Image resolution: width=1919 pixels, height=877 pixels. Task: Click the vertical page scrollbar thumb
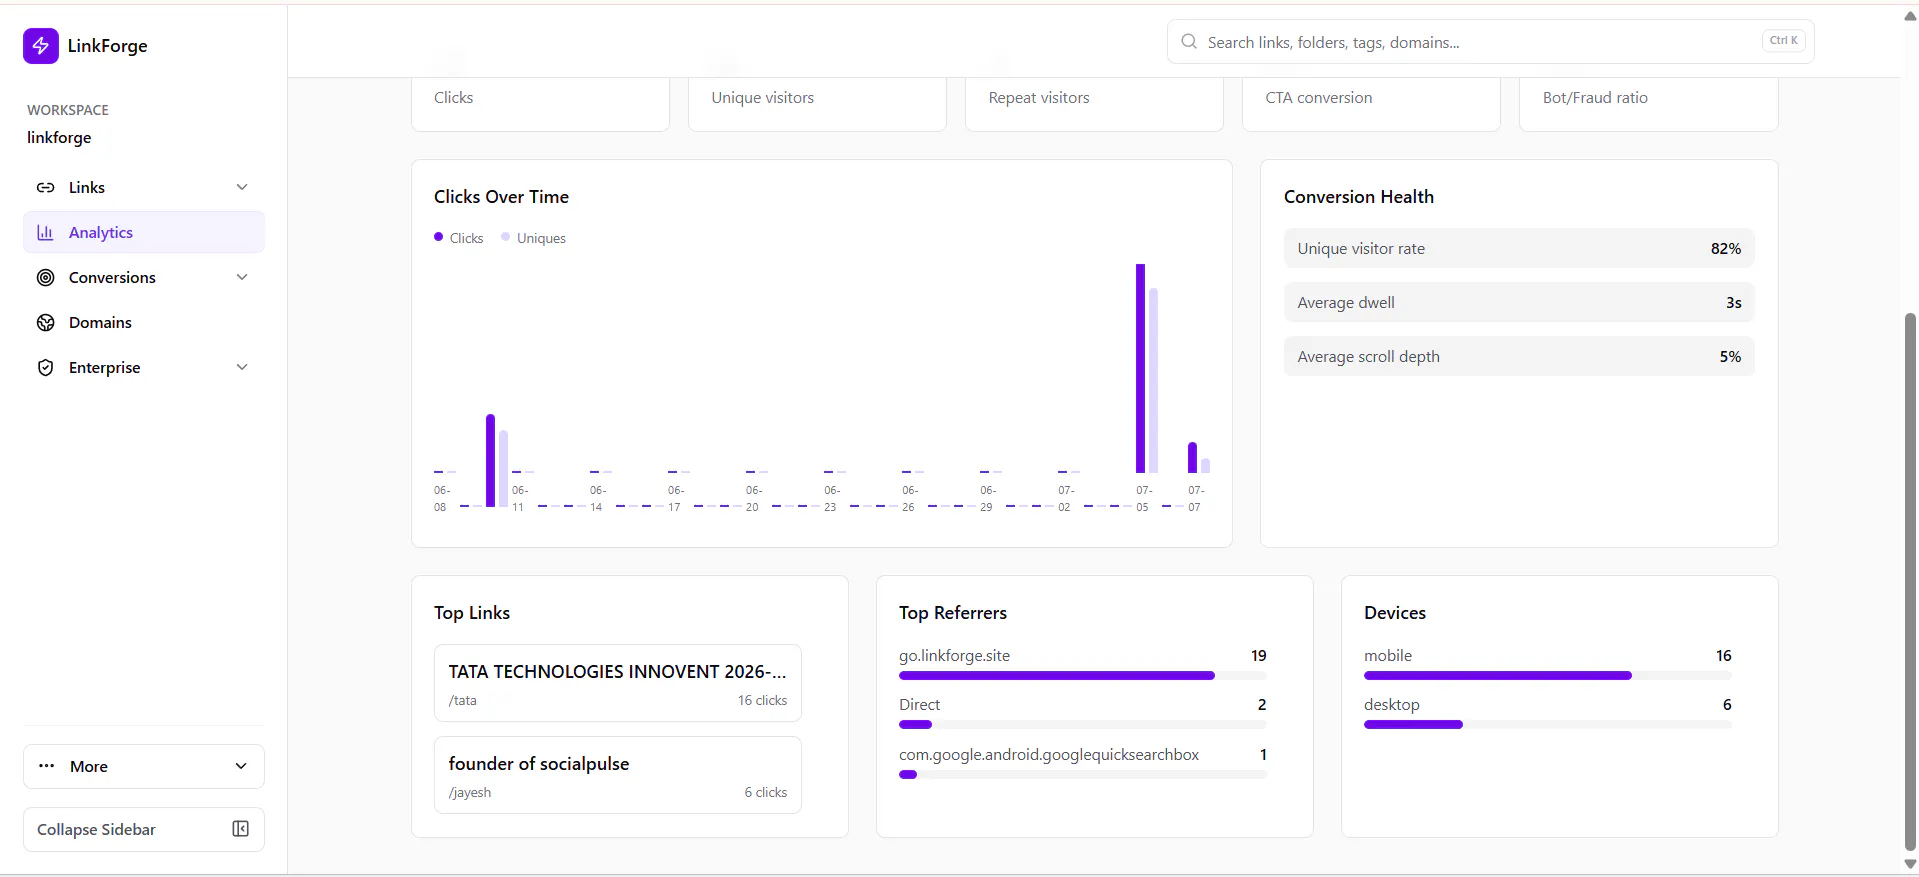[x=1910, y=582]
